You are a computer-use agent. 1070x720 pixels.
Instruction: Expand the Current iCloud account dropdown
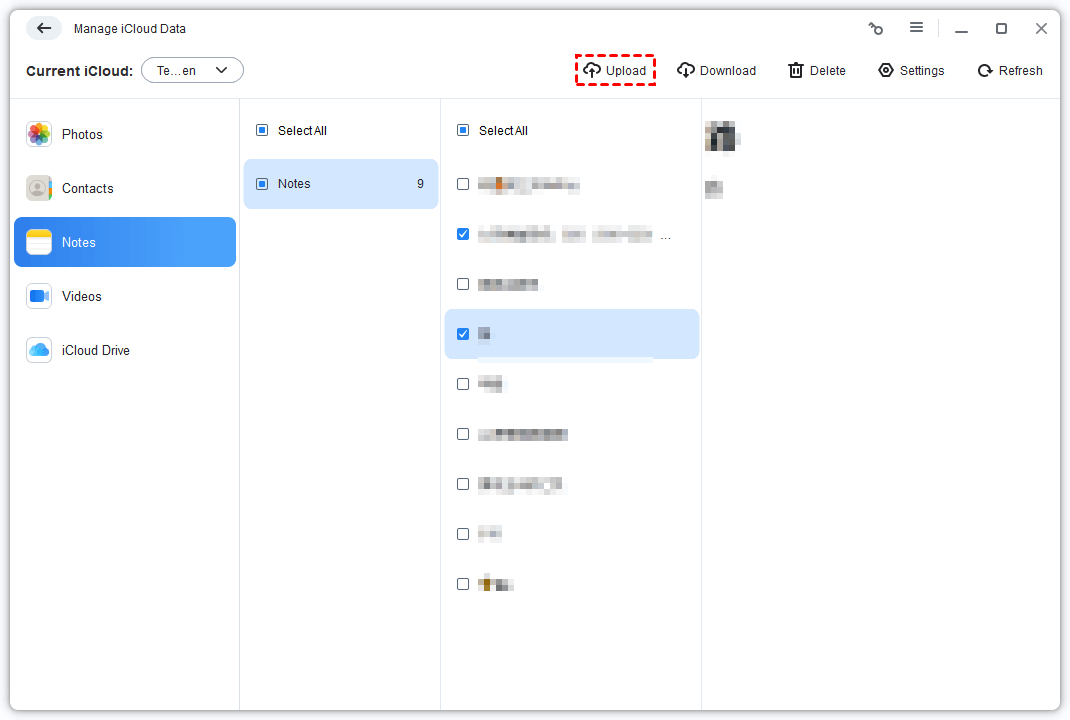tap(192, 70)
